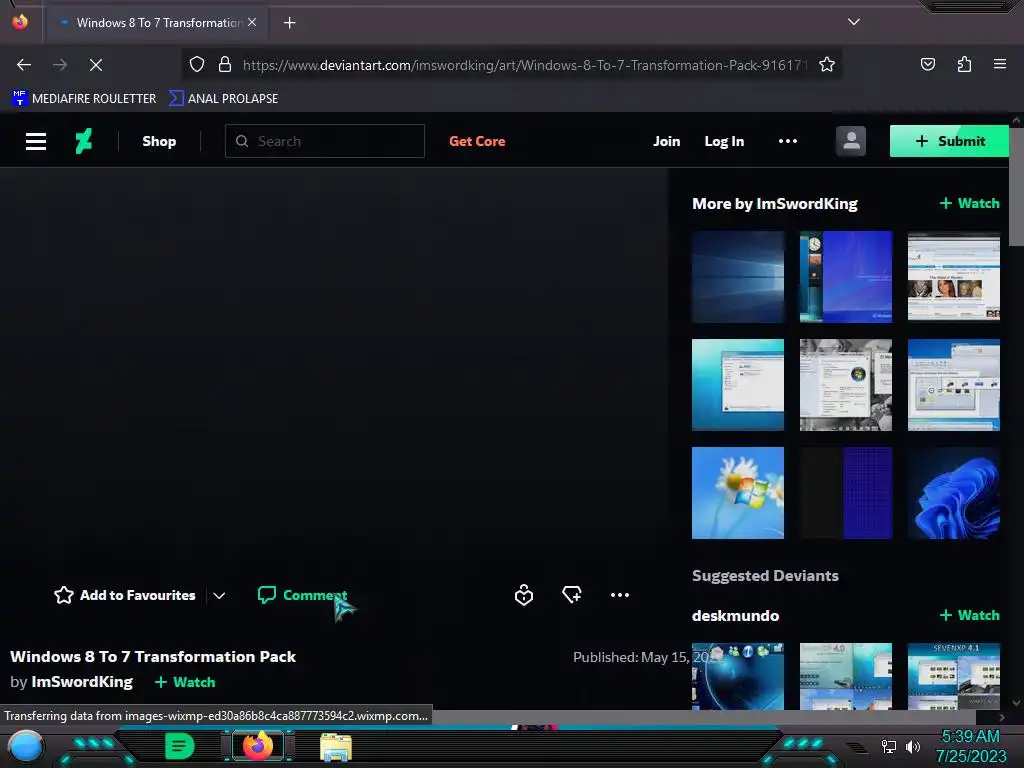
Task: Select the Windows 8 To 7 Transformation tab
Action: [157, 23]
